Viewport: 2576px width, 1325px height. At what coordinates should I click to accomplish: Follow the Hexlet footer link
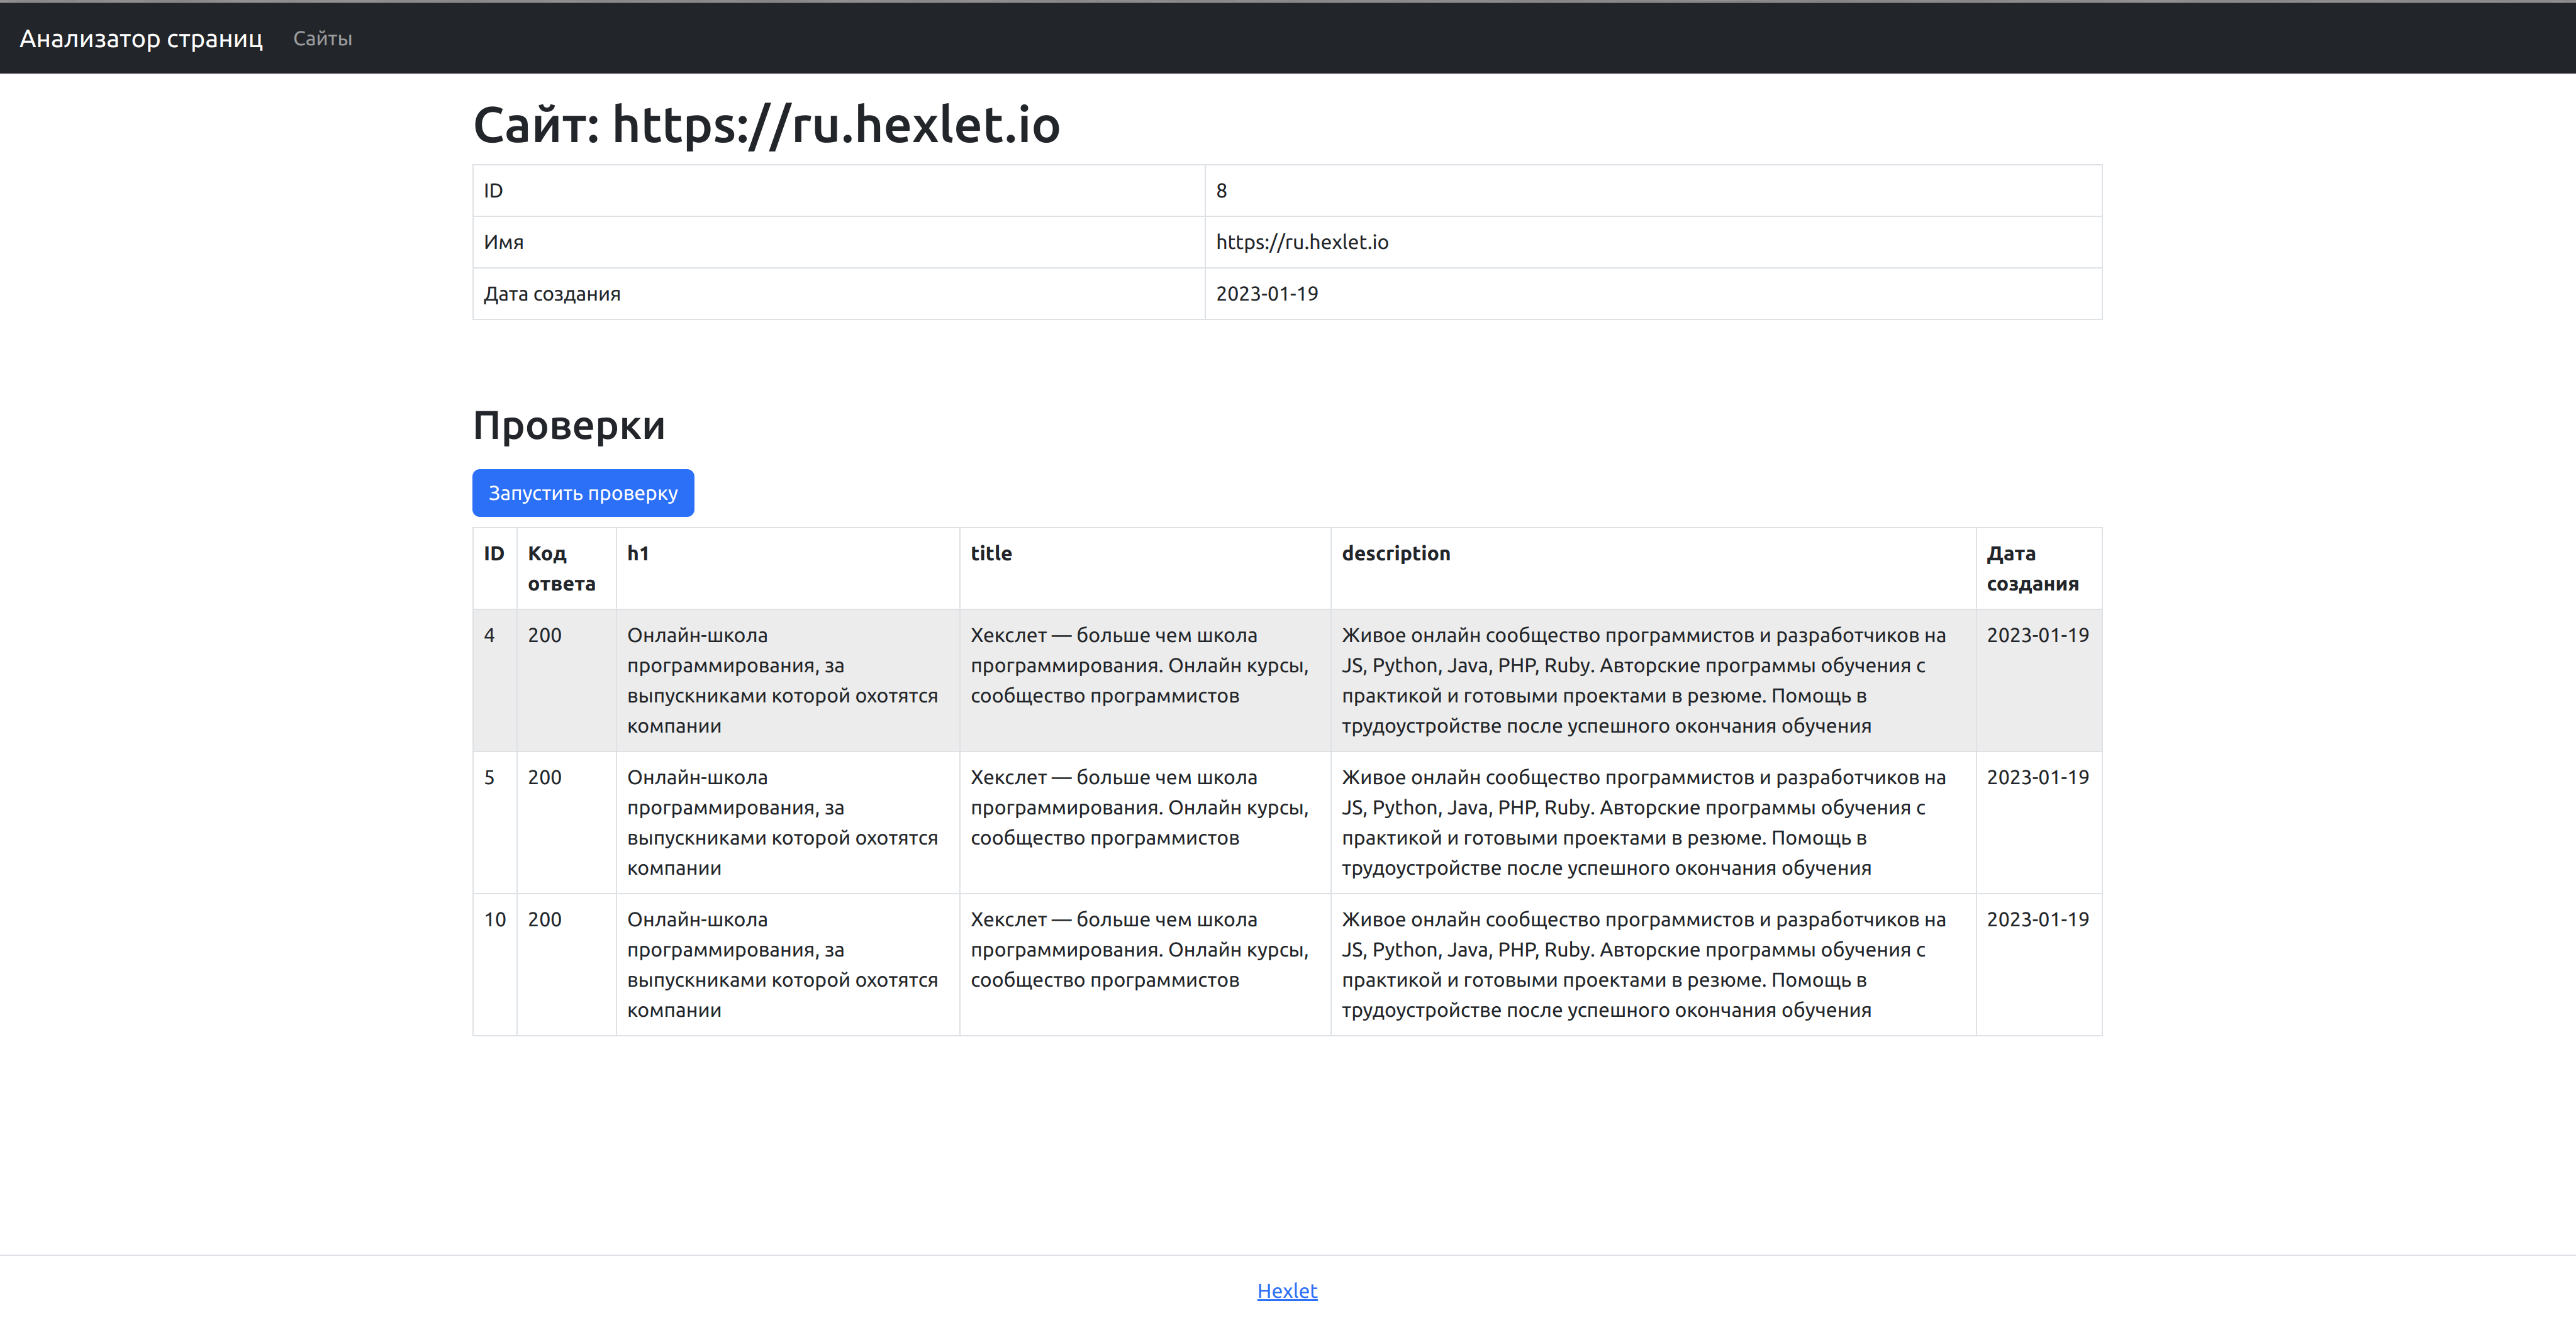[1286, 1290]
